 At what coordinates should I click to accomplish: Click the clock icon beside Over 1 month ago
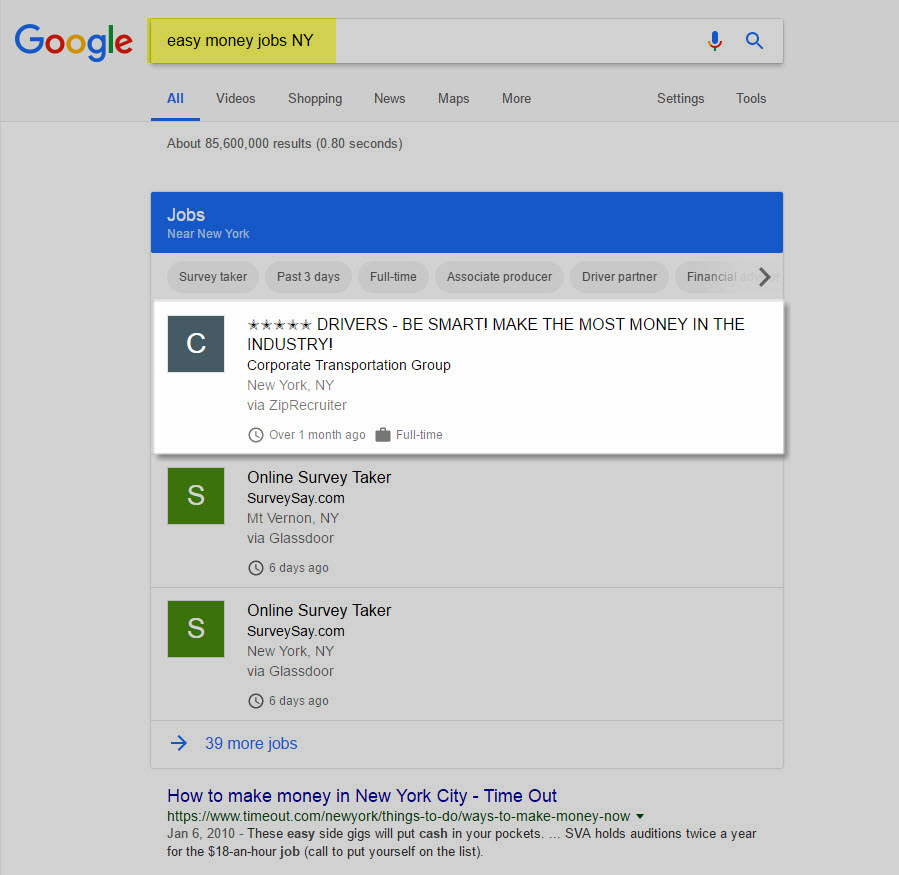tap(256, 435)
